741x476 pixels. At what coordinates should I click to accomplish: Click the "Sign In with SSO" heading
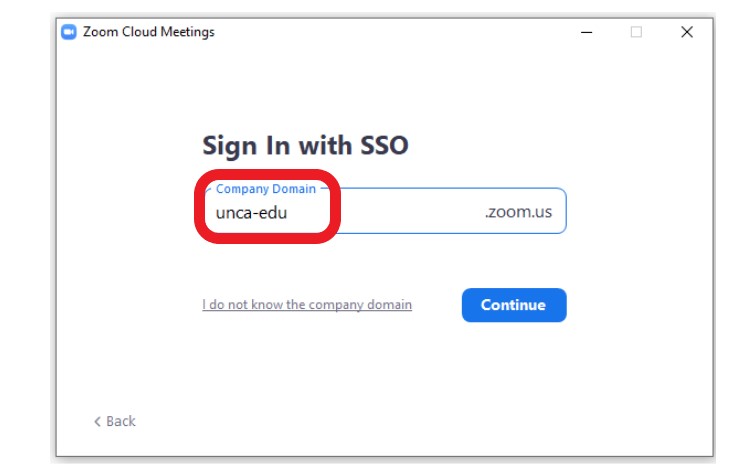305,145
